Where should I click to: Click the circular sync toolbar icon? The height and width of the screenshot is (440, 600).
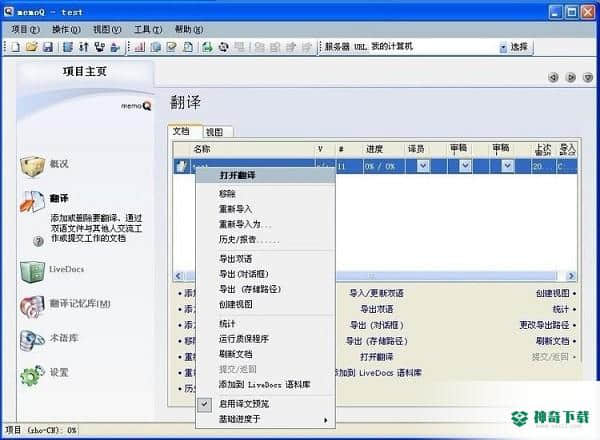click(x=223, y=47)
